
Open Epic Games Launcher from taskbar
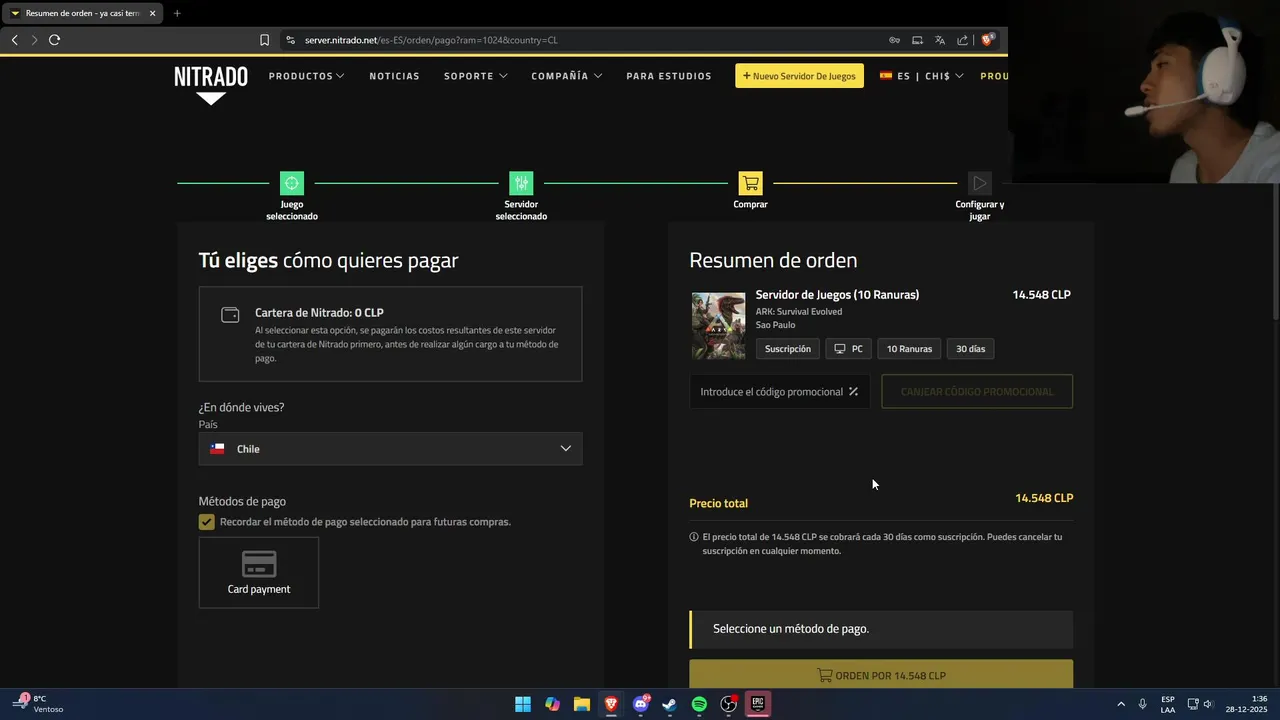pyautogui.click(x=758, y=704)
